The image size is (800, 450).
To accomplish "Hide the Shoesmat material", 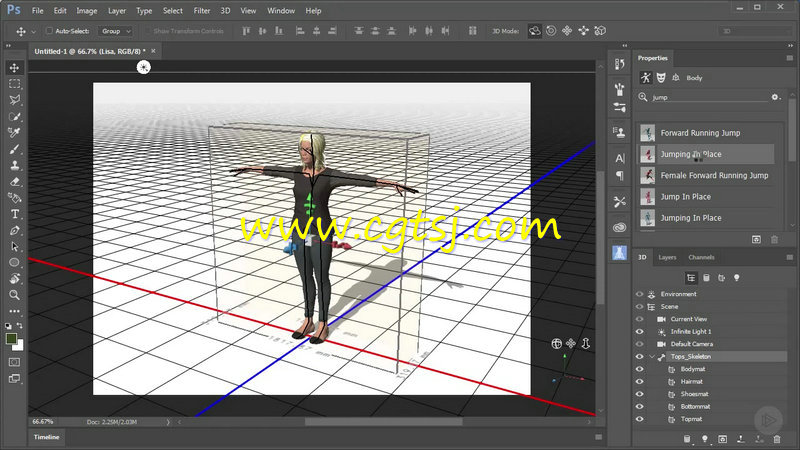I will [639, 394].
